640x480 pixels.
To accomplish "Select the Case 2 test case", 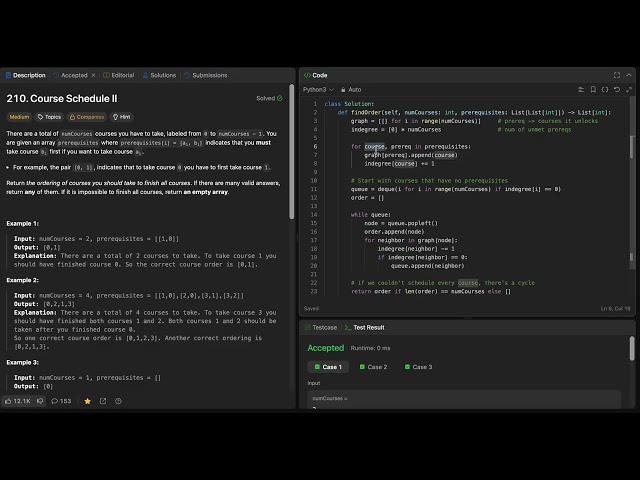I will pos(373,367).
